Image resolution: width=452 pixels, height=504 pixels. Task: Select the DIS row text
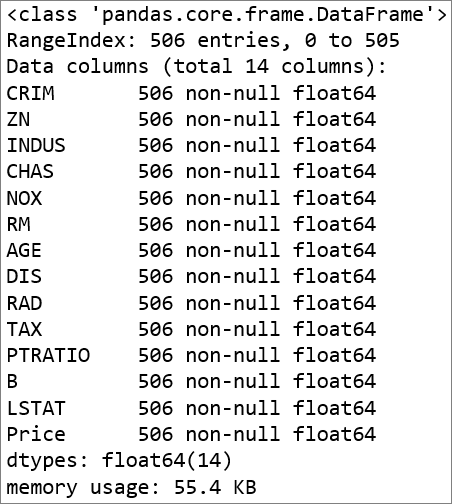point(191,277)
